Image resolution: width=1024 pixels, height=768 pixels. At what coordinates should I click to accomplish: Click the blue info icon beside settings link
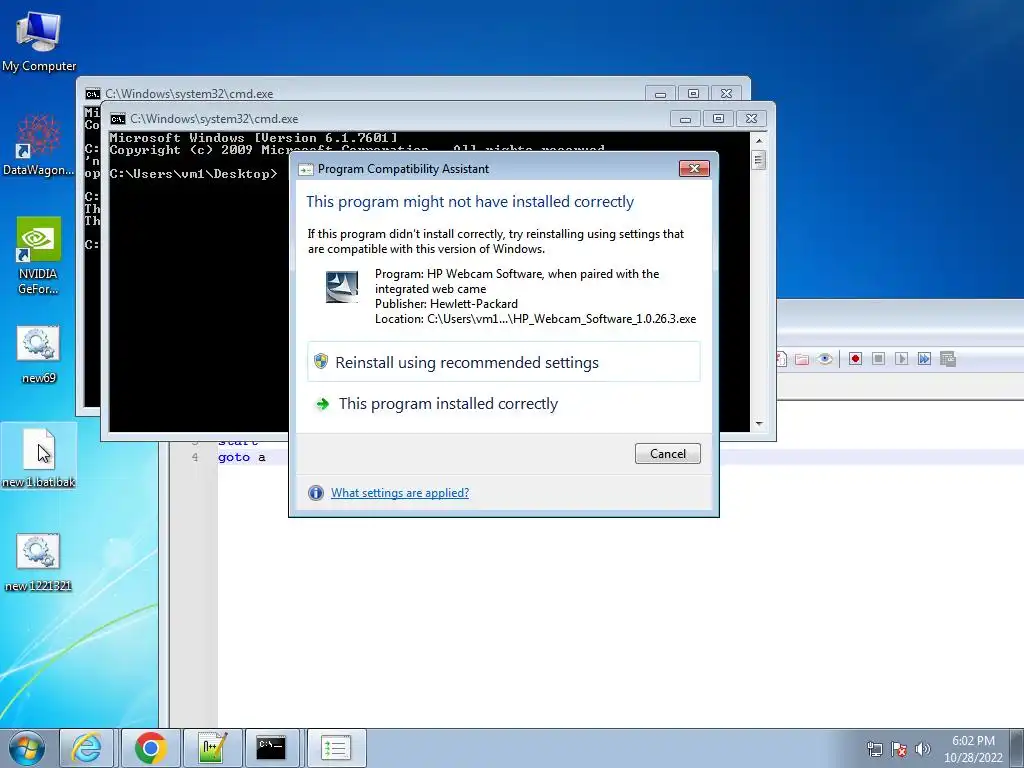(x=316, y=493)
